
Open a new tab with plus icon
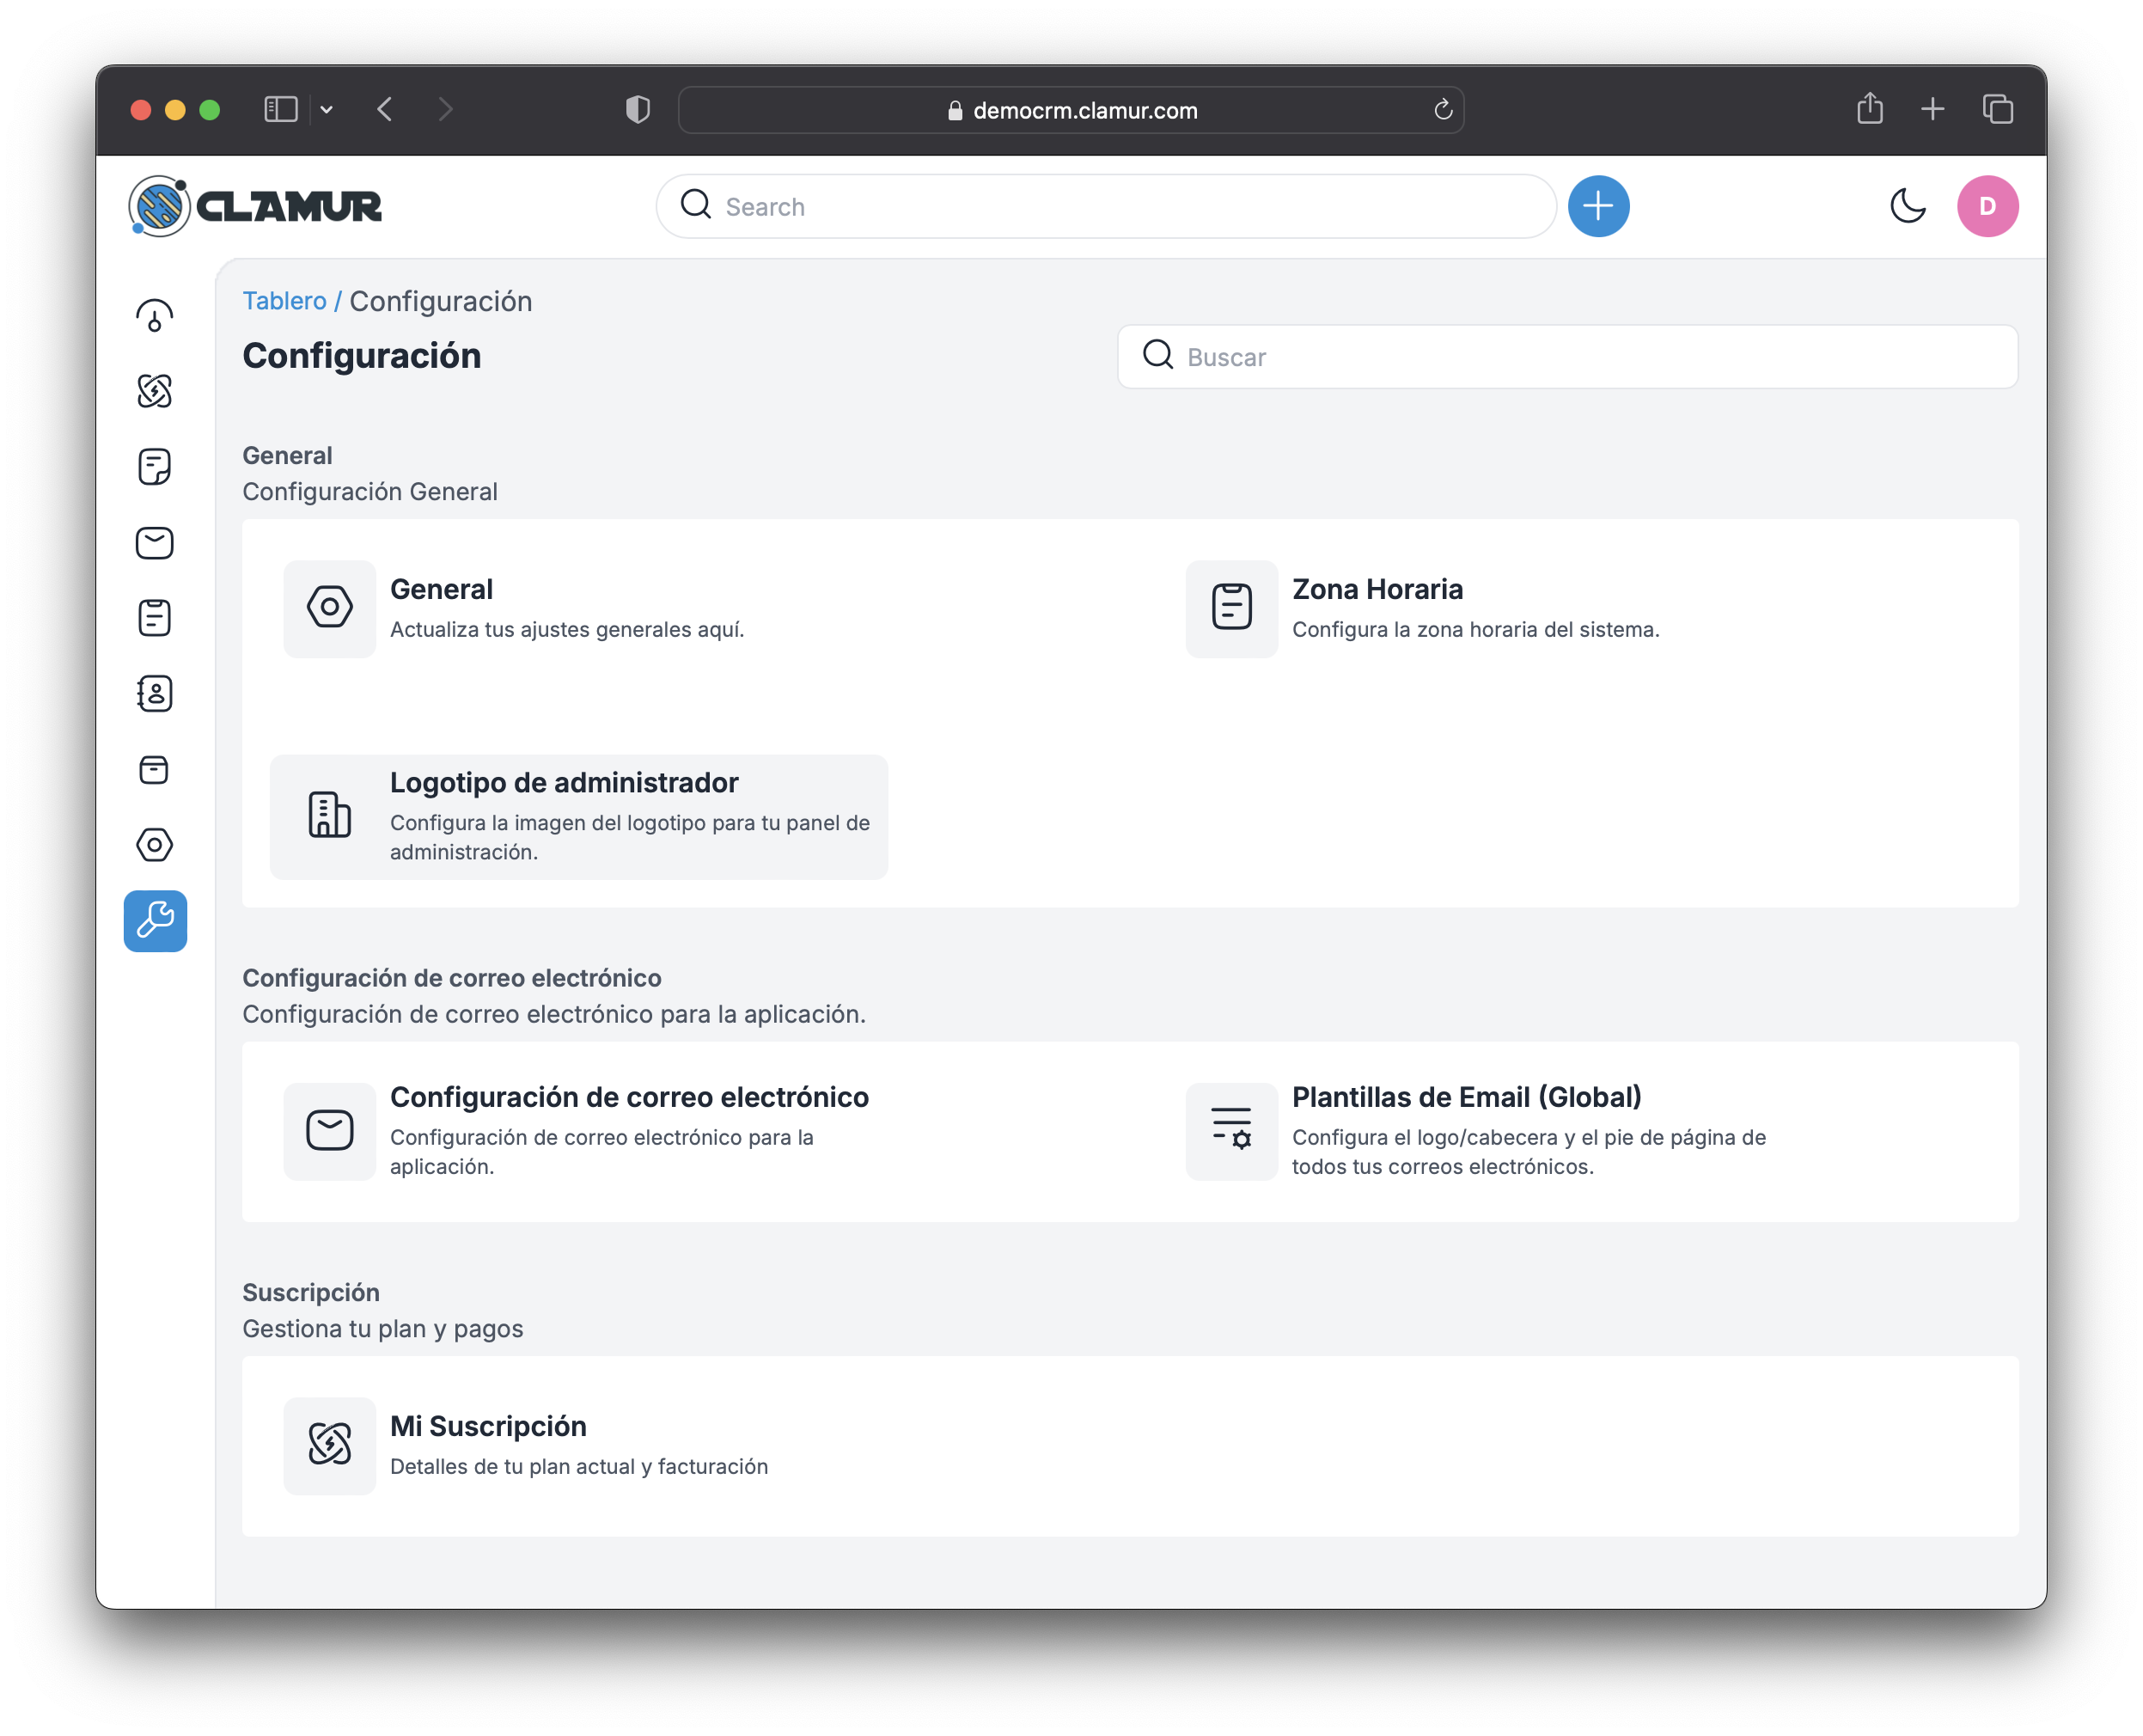coord(1933,109)
